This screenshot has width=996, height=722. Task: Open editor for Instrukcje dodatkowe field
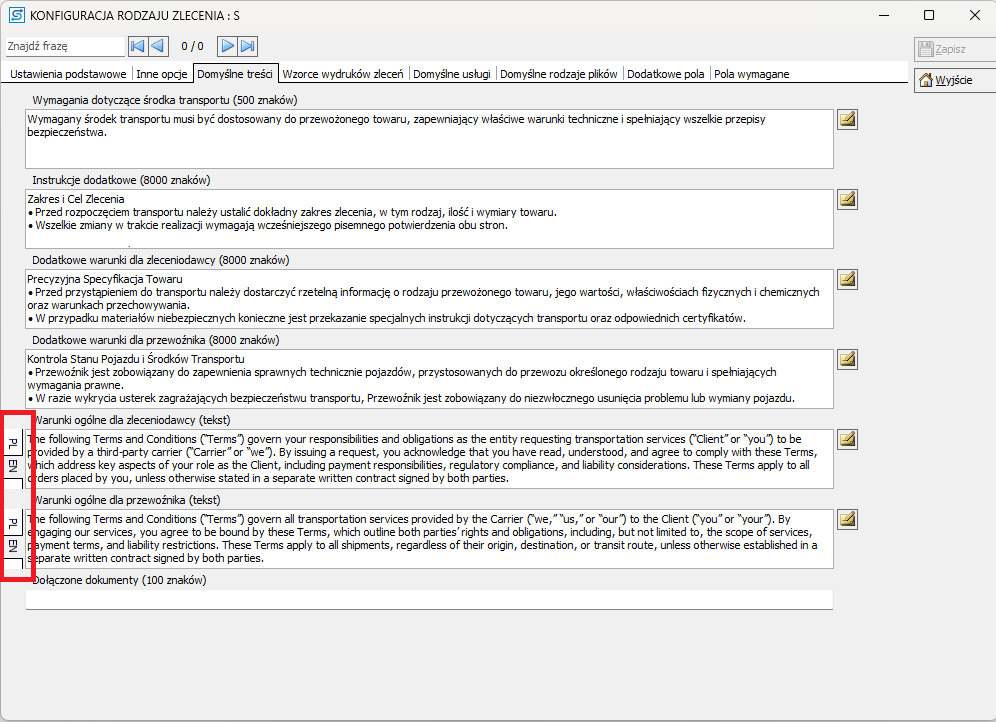(847, 199)
